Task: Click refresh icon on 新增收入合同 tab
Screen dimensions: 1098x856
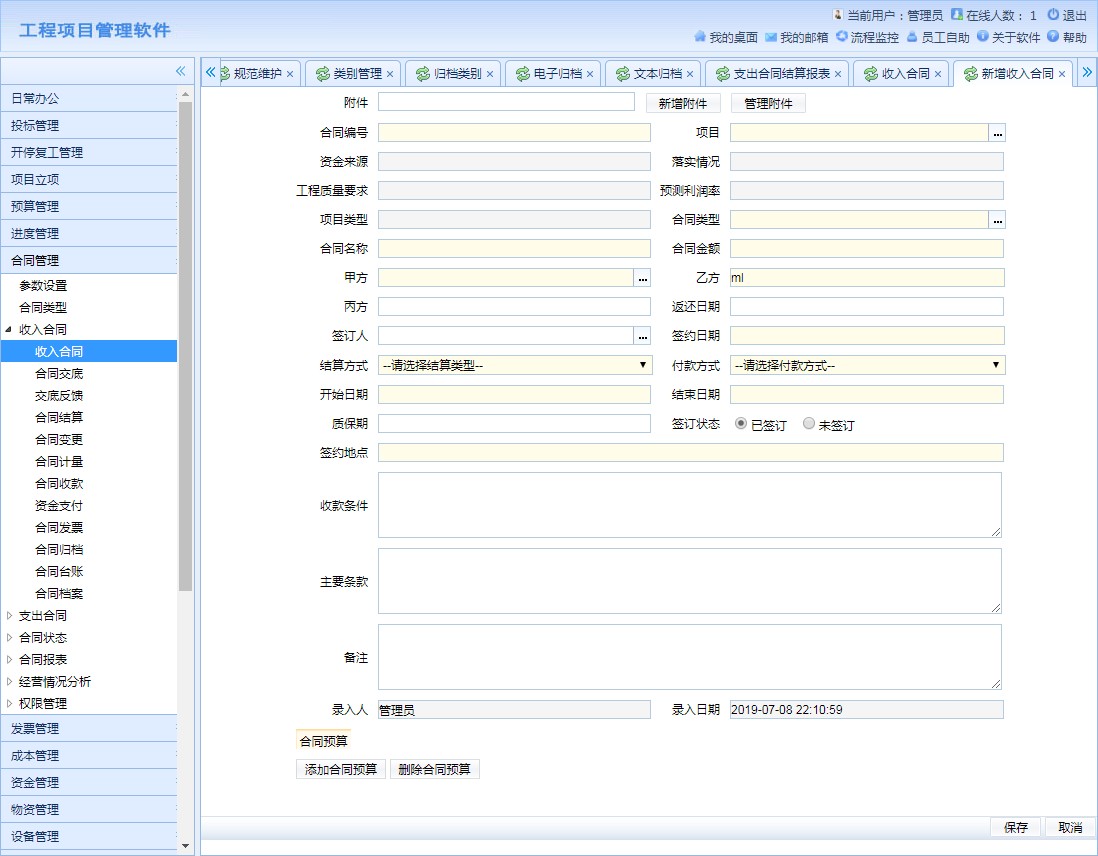Action: [971, 74]
